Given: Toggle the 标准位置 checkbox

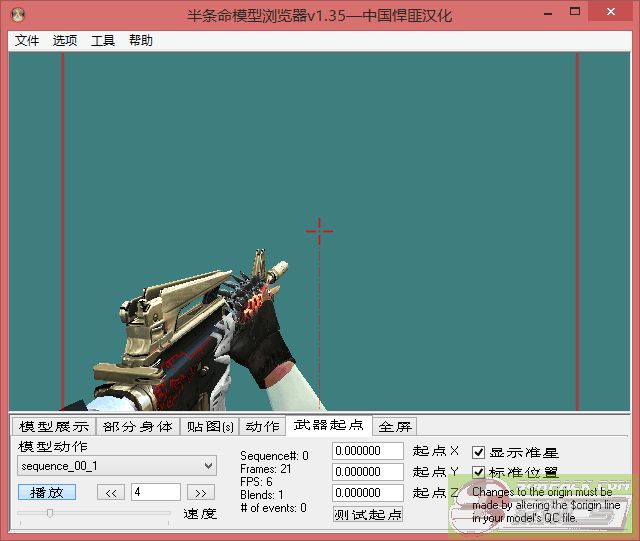Looking at the screenshot, I should (x=479, y=473).
